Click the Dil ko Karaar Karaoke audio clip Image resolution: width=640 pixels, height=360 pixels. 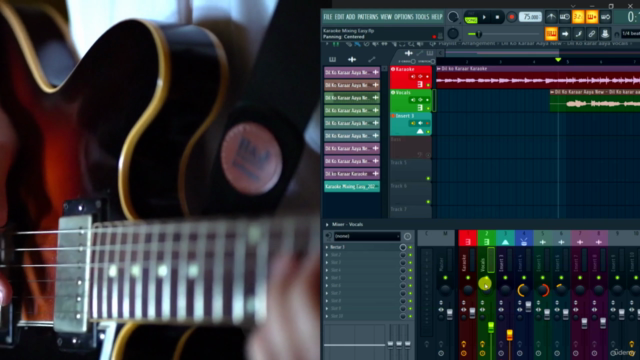538,78
